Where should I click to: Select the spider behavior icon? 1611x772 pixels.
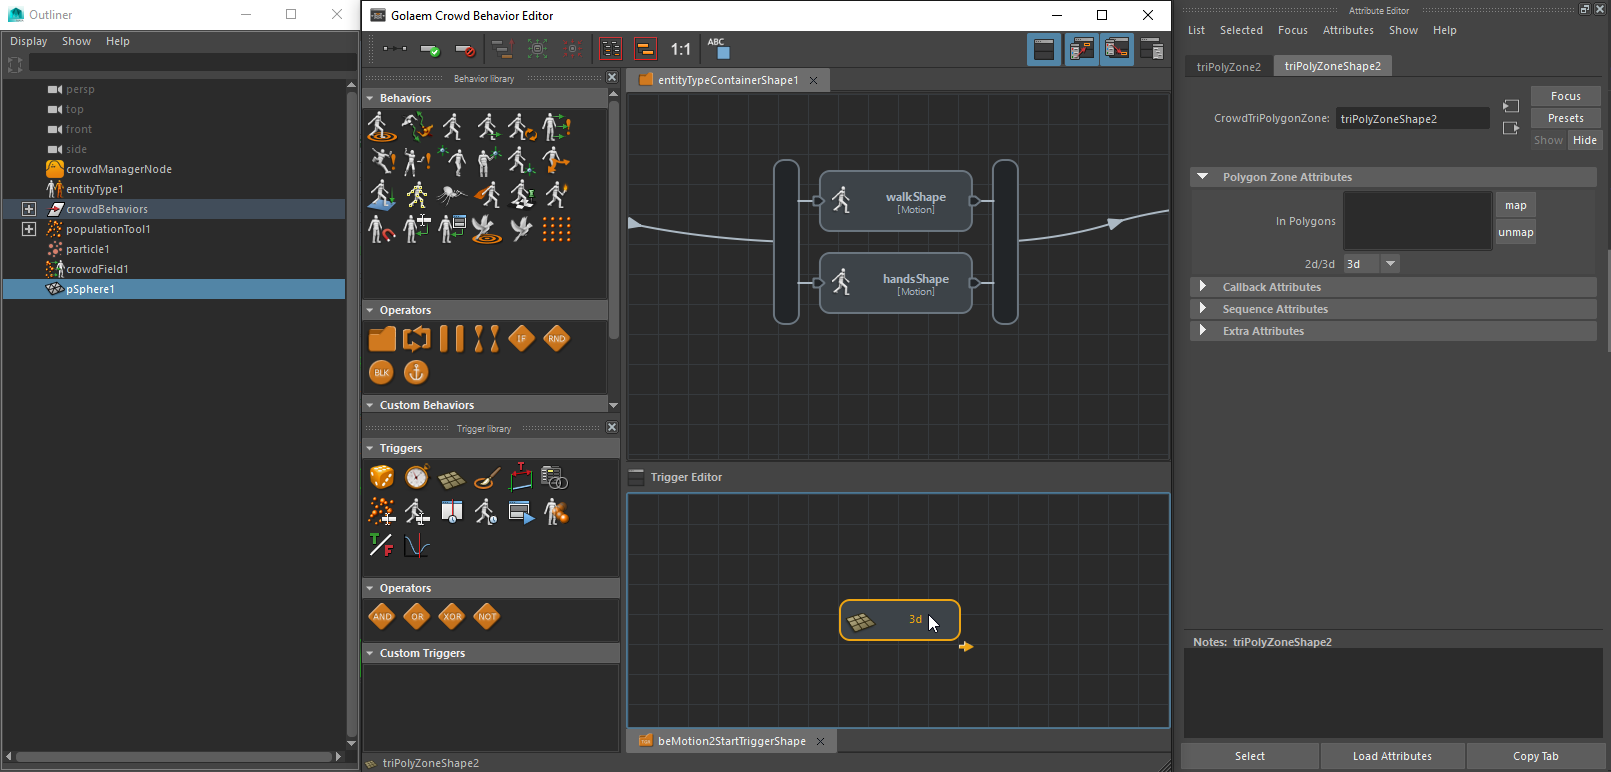click(x=451, y=194)
